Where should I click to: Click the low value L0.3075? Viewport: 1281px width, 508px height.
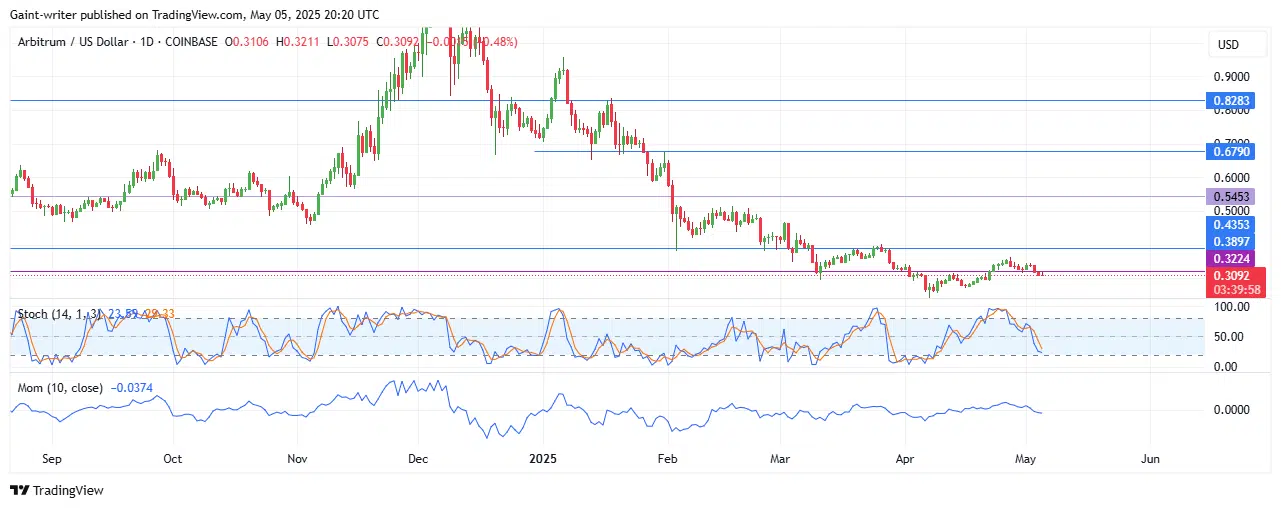coord(346,41)
